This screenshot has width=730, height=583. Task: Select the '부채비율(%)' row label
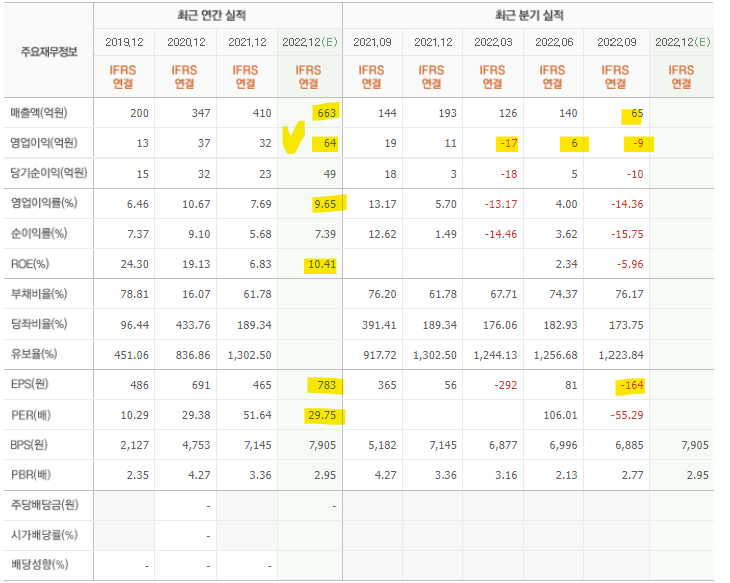click(39, 294)
